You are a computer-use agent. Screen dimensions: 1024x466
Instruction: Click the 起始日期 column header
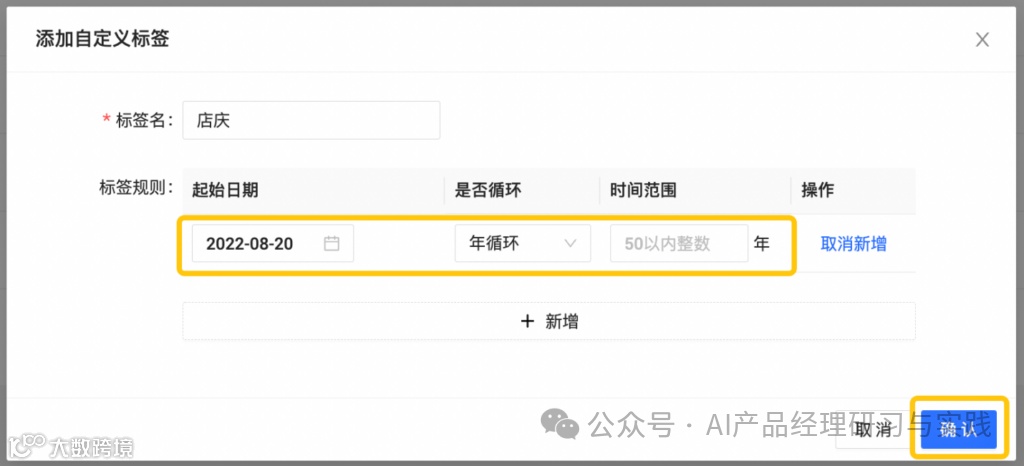(225, 190)
